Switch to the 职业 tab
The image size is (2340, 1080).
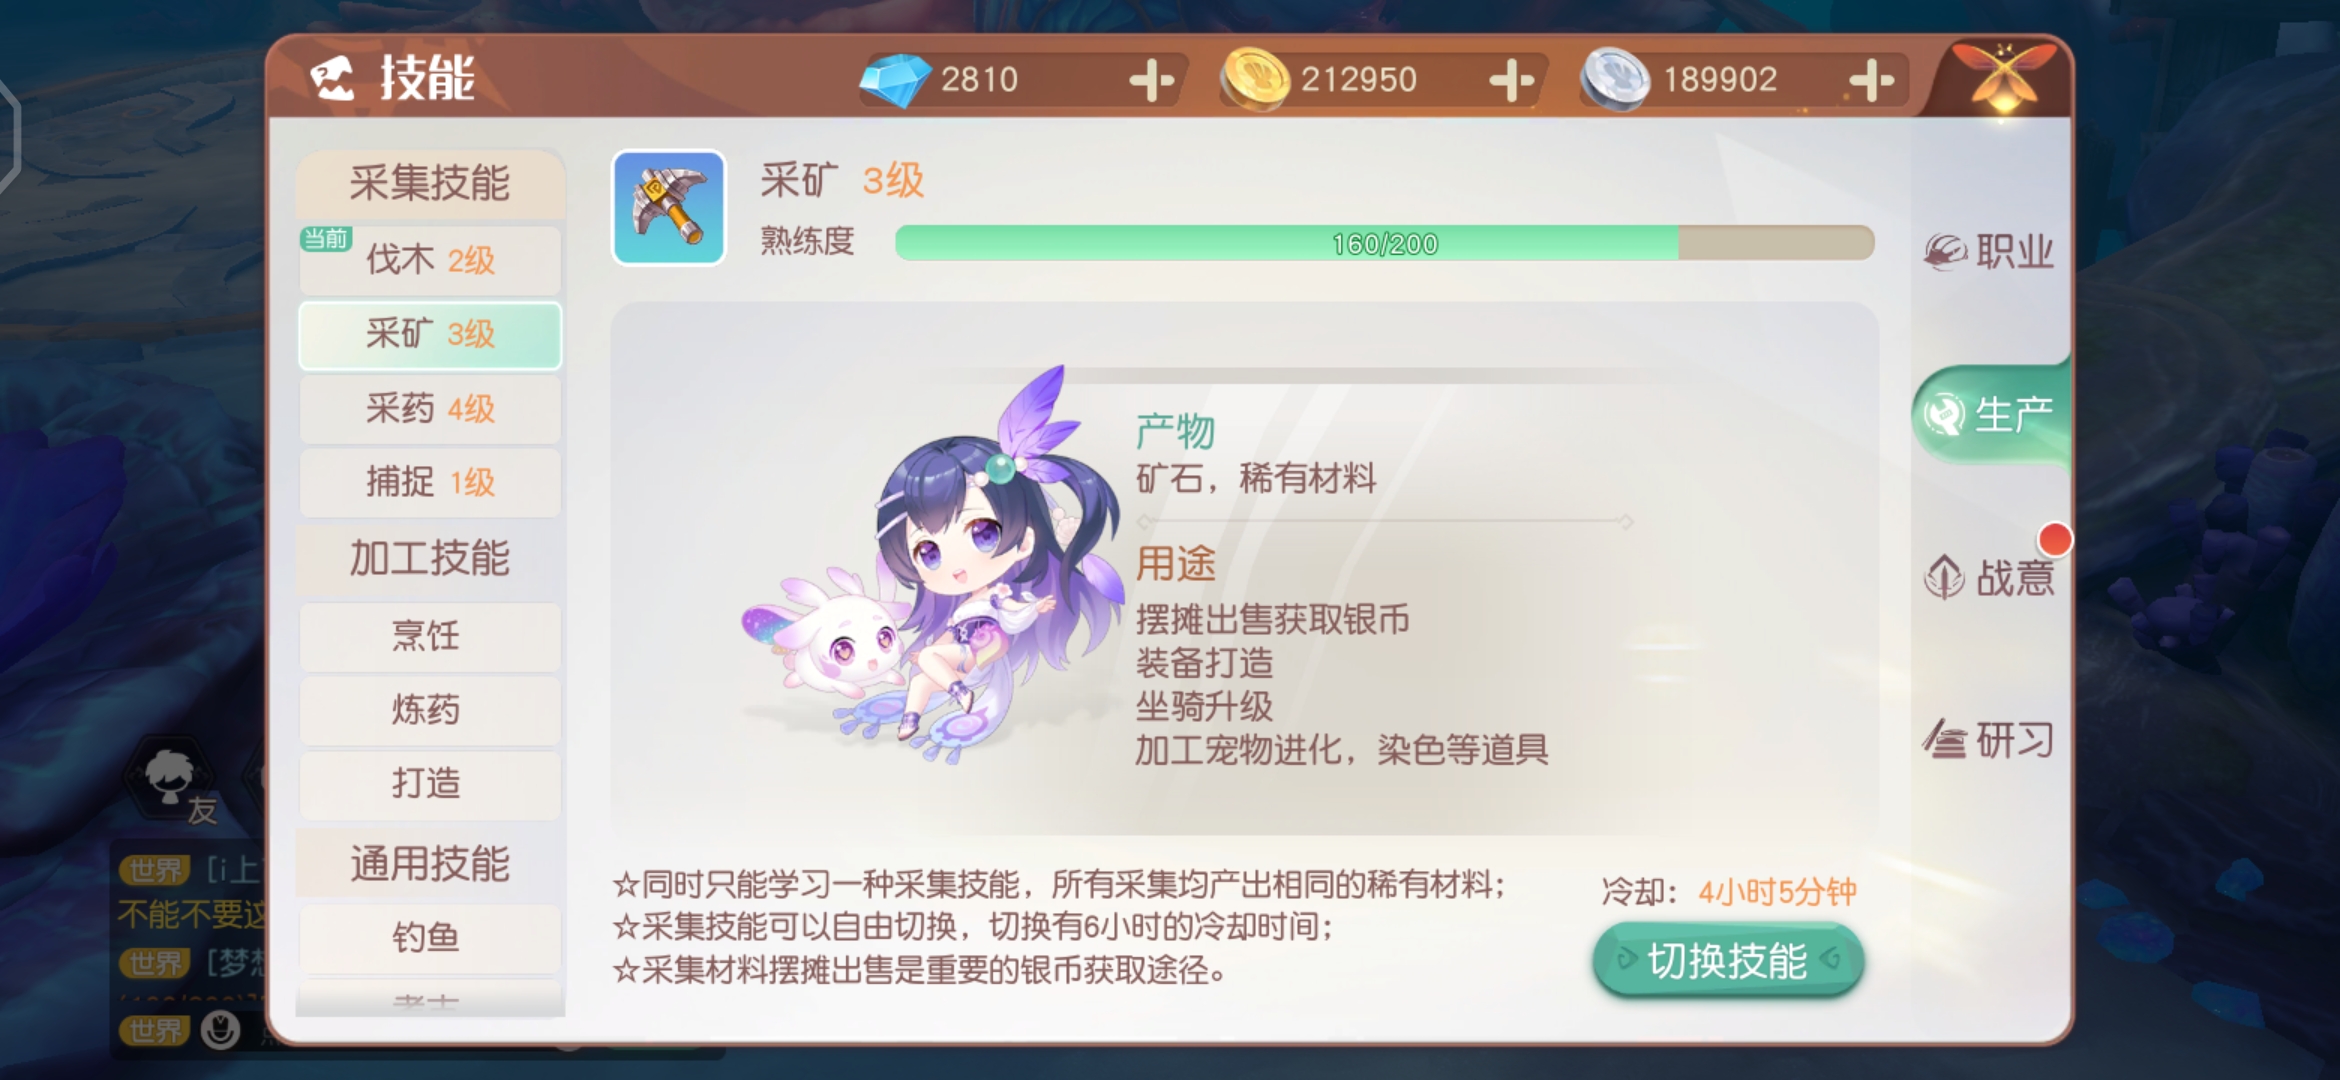pos(1990,250)
